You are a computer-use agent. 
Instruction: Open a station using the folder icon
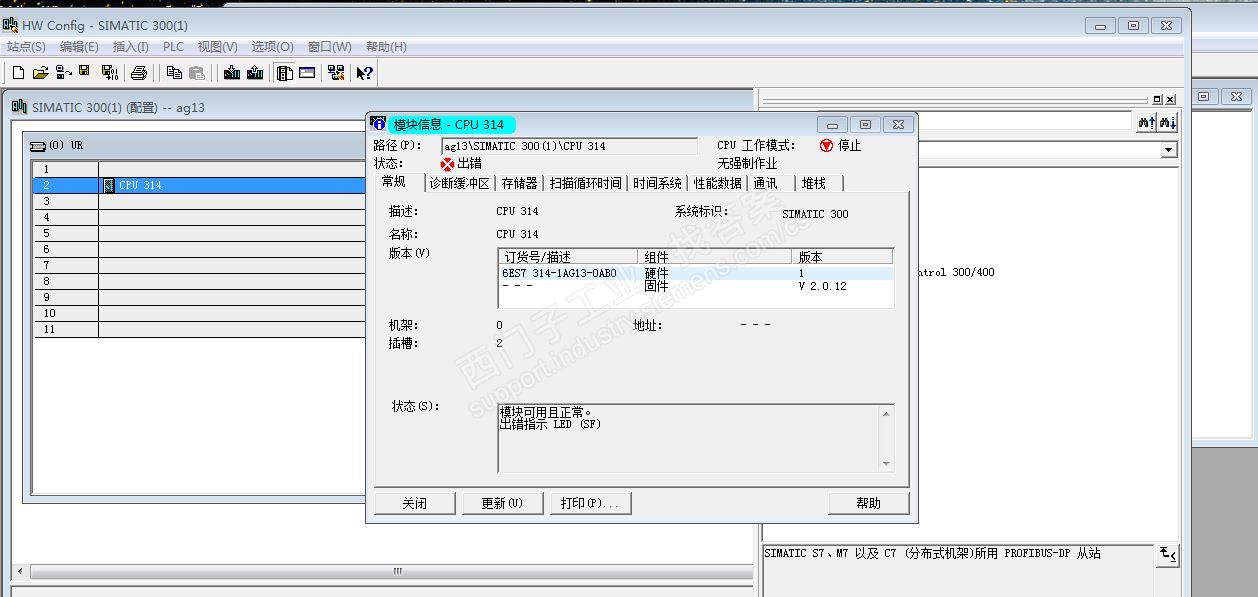[x=40, y=73]
